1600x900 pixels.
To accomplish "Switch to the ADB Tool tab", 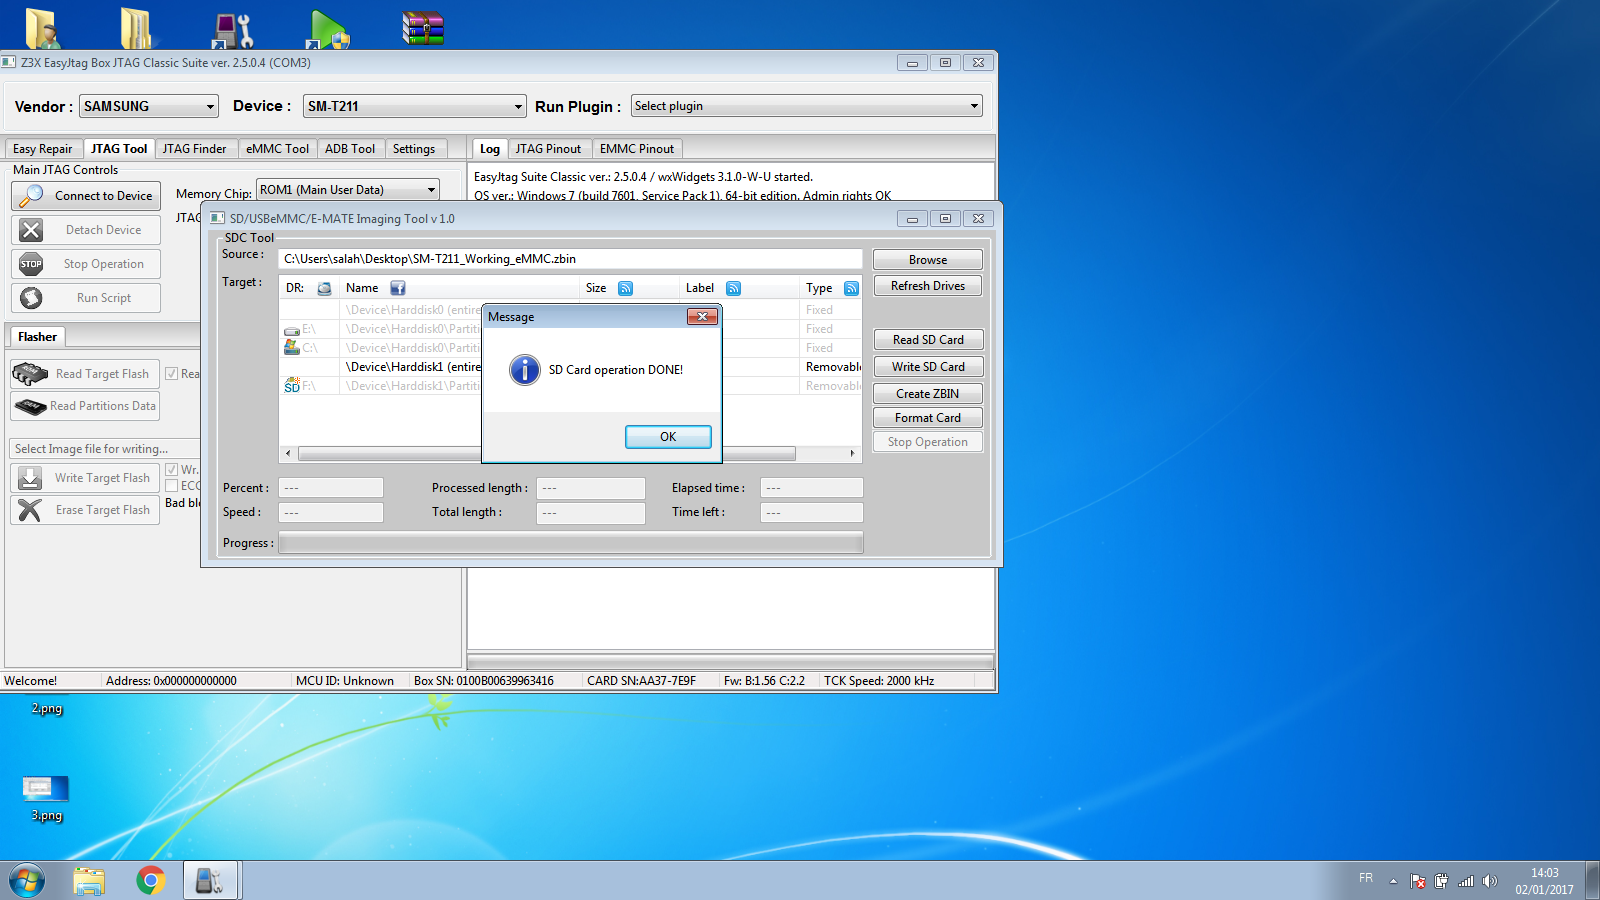I will tap(350, 149).
